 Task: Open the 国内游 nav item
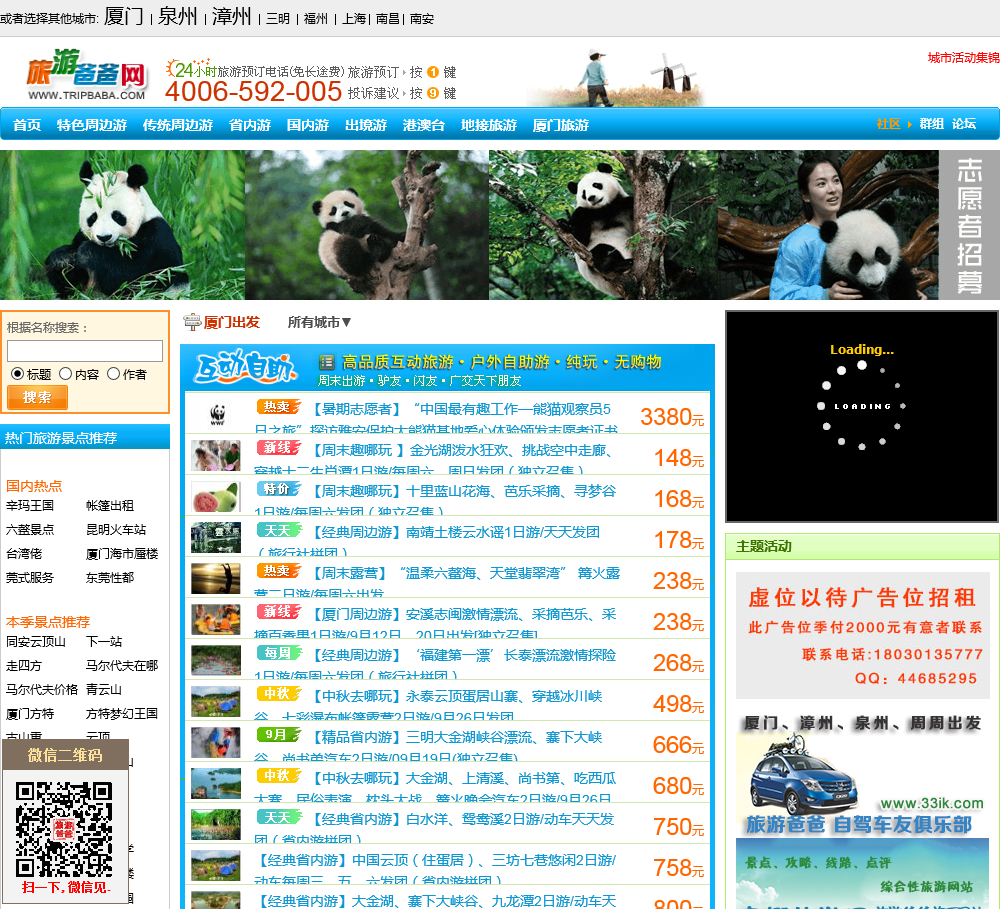click(308, 124)
